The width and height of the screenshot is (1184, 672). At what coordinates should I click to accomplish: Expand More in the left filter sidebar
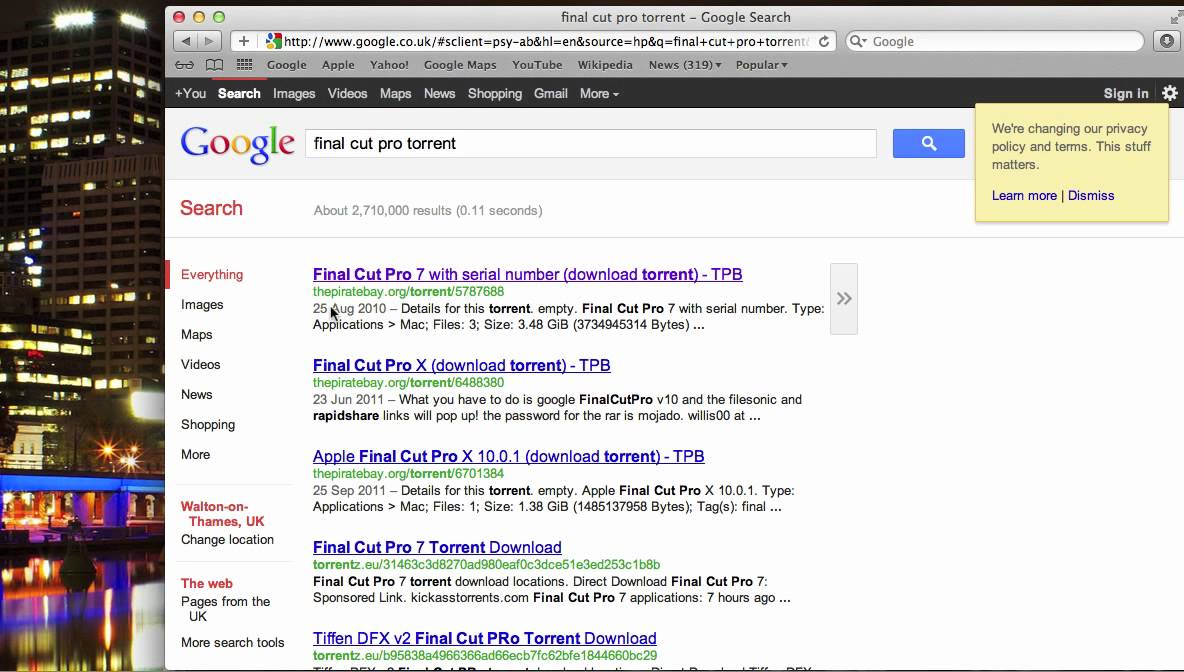pos(196,455)
